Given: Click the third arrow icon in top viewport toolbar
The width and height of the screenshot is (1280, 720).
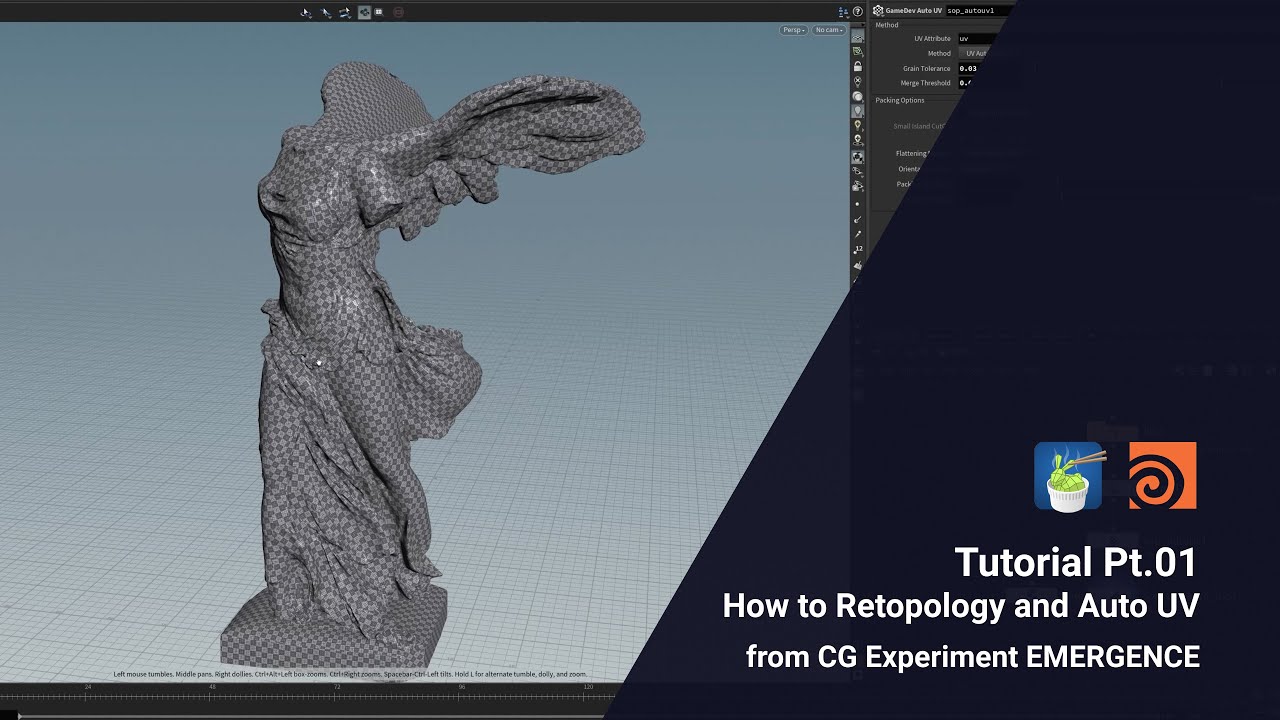Looking at the screenshot, I should tap(345, 12).
